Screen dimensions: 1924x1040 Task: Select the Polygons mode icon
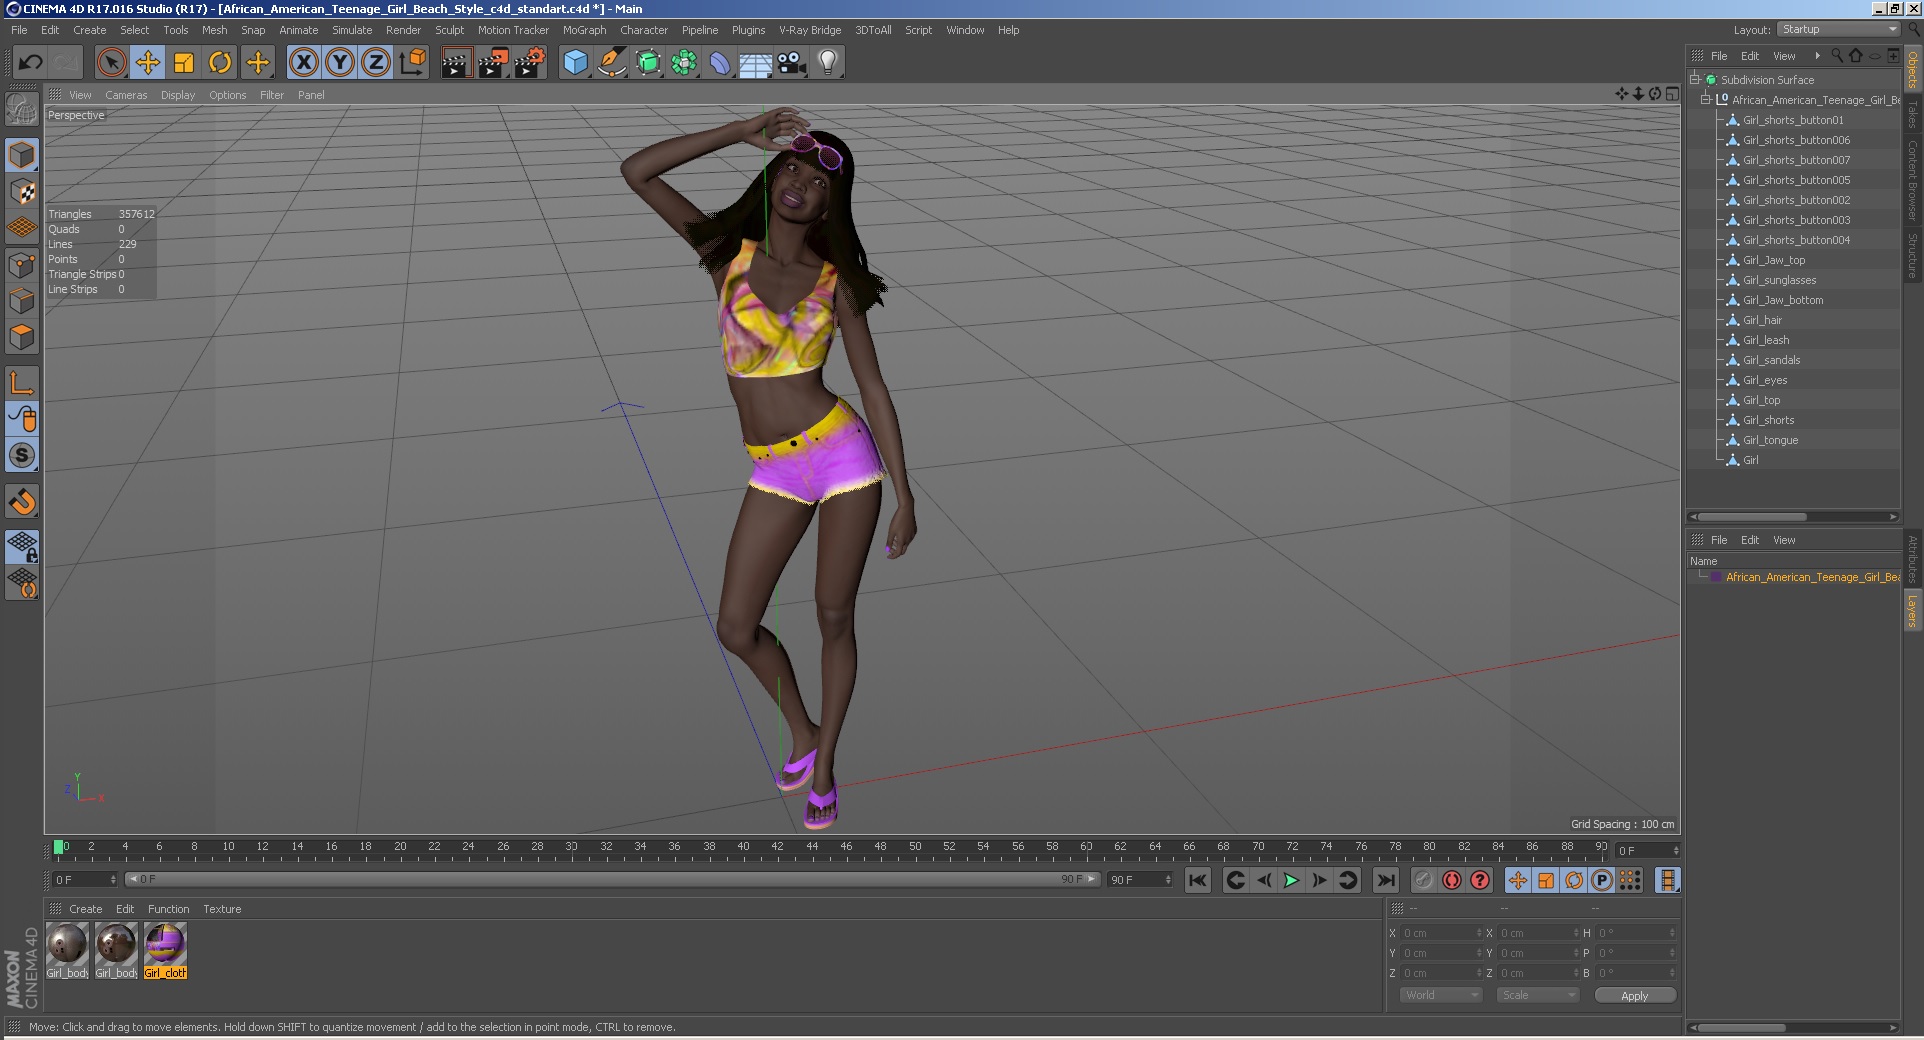click(22, 337)
